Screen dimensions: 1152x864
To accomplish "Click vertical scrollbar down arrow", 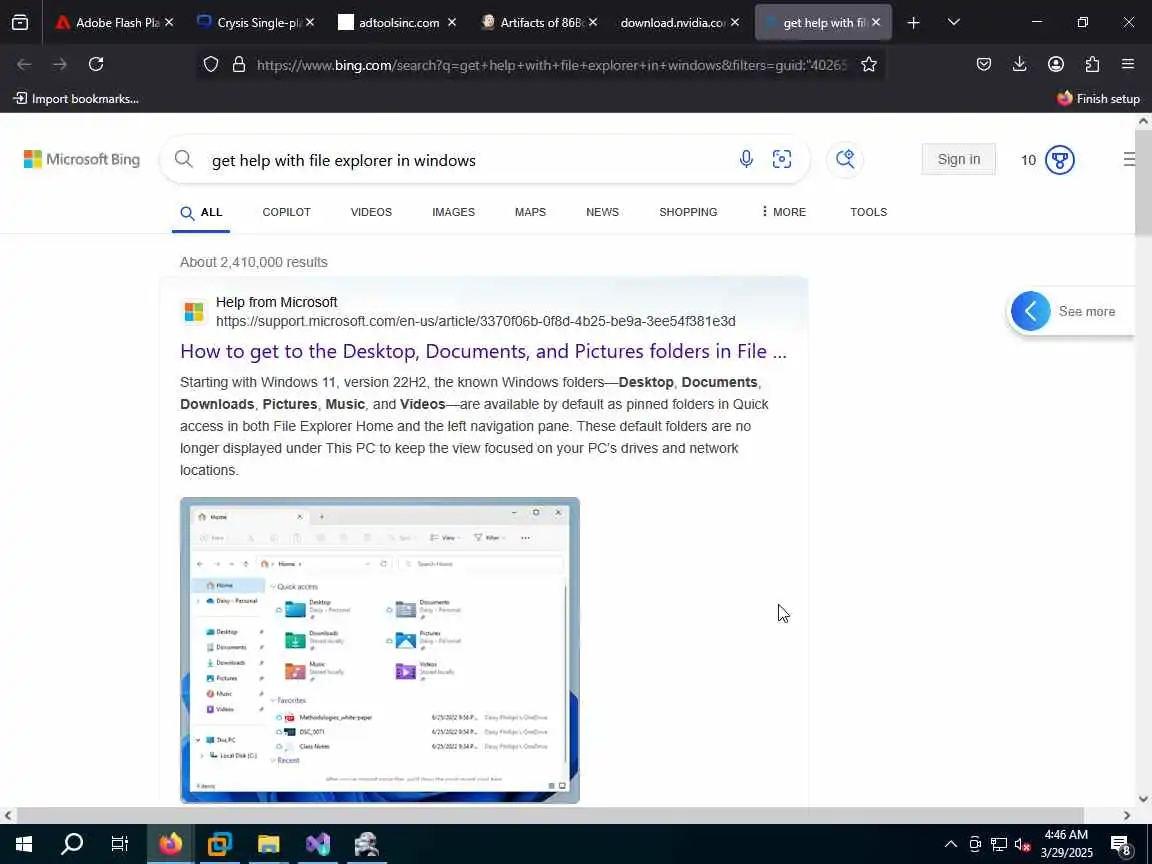I will 1143,799.
